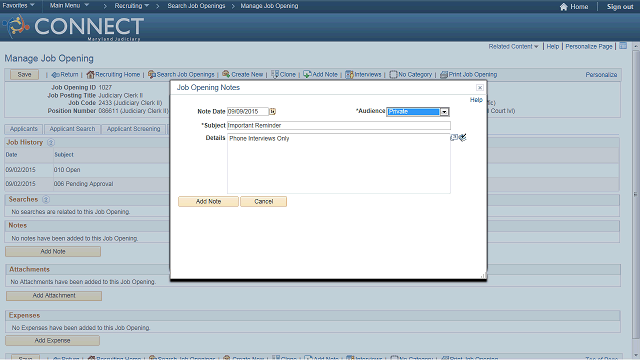The height and width of the screenshot is (360, 640).
Task: Close the Job Opening Notes dialog
Action: [x=480, y=87]
